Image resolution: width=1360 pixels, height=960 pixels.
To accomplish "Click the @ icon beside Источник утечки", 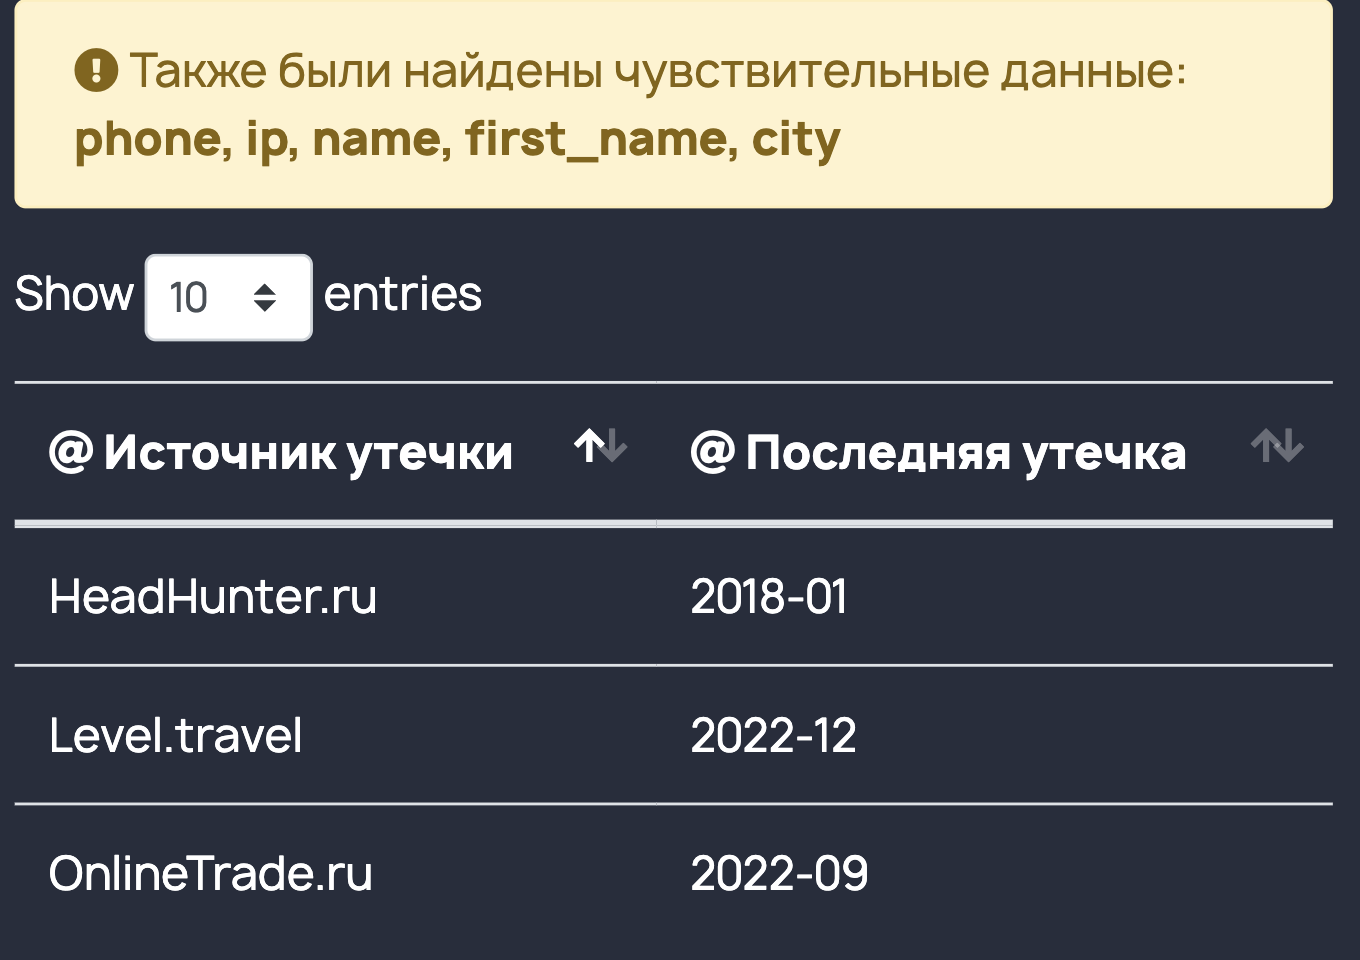I will tap(71, 452).
